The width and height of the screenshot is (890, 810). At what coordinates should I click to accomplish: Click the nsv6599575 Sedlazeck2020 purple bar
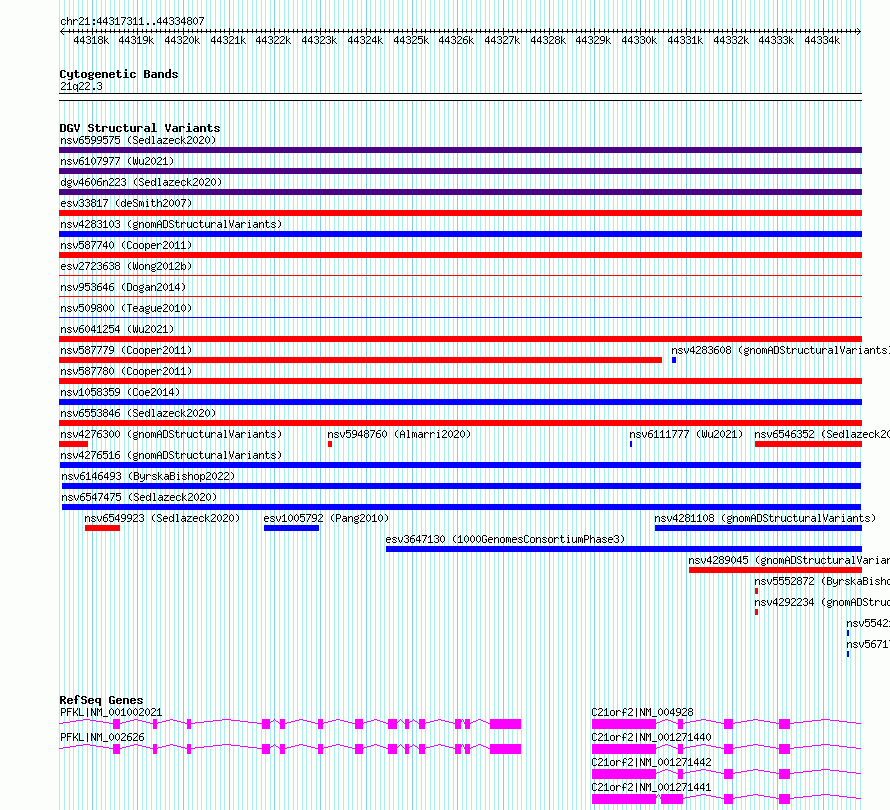pos(460,150)
